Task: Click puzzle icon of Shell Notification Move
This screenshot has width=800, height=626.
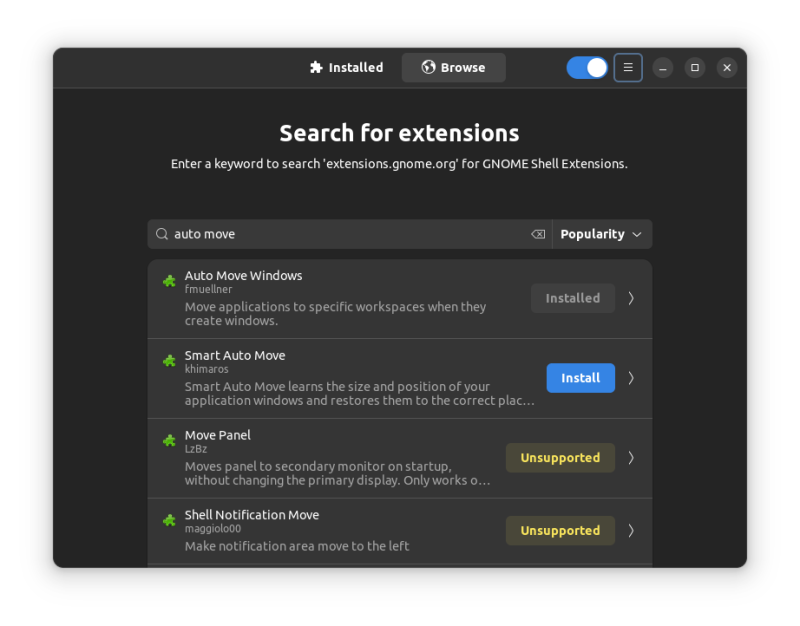Action: click(169, 520)
